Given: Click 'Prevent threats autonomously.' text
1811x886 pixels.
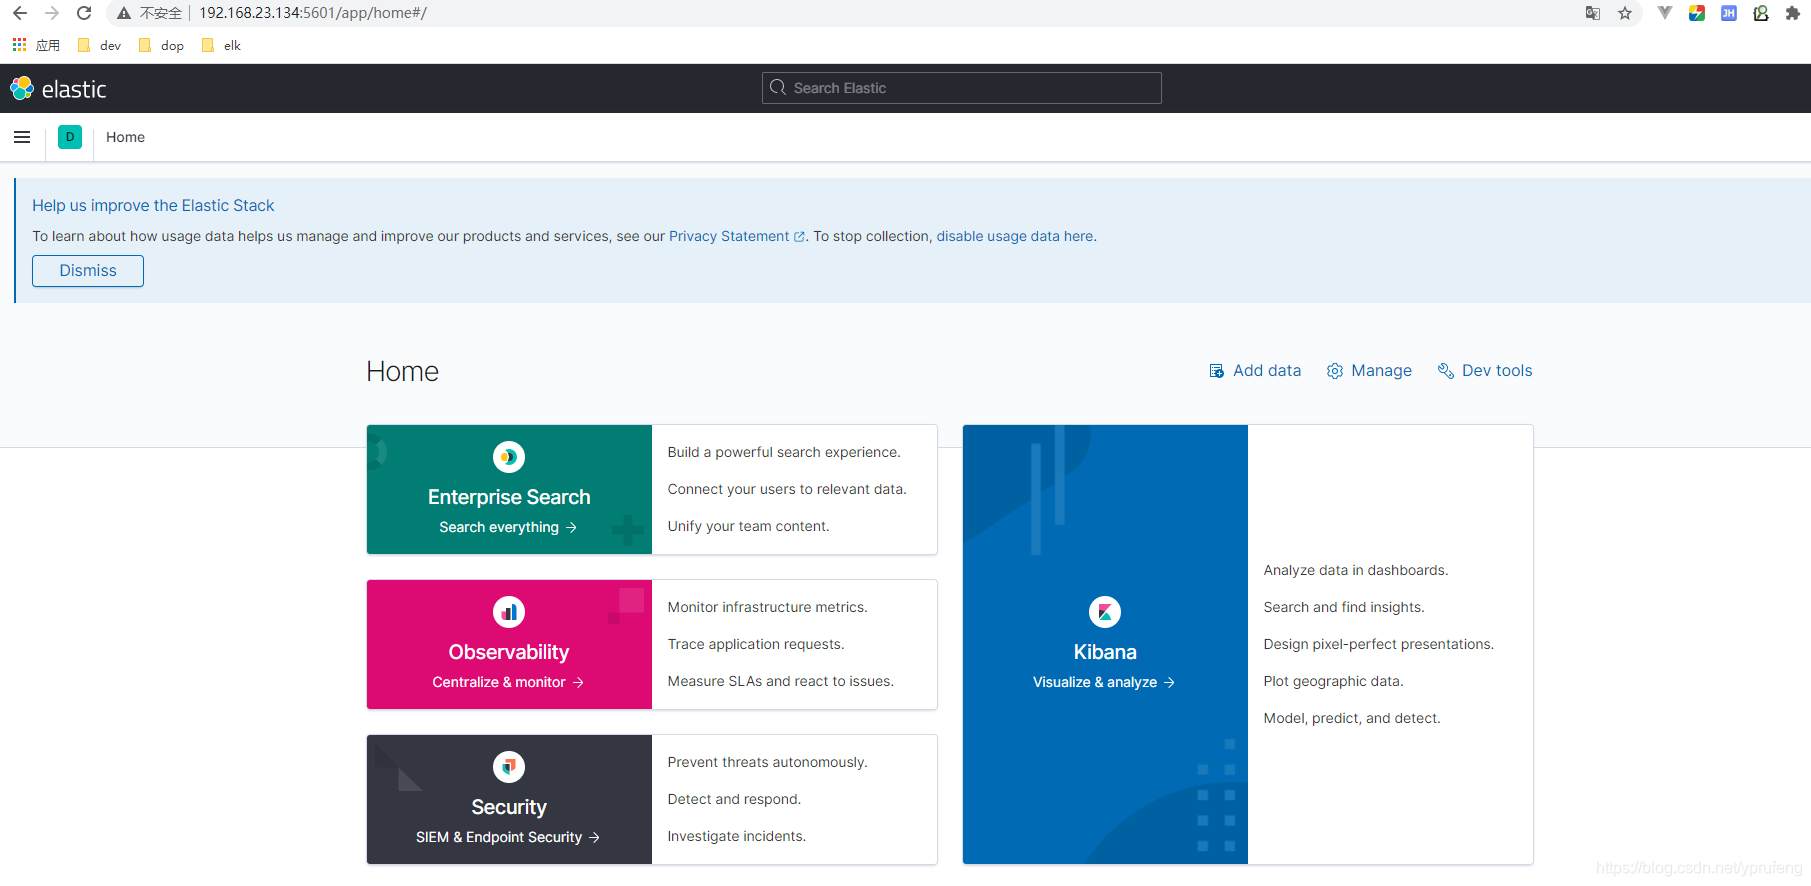Looking at the screenshot, I should [767, 762].
